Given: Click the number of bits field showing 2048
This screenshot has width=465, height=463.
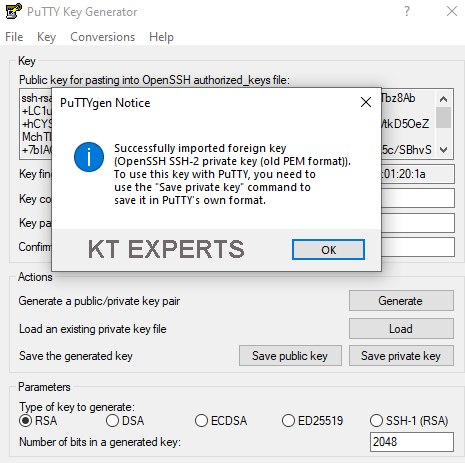Looking at the screenshot, I should [412, 442].
